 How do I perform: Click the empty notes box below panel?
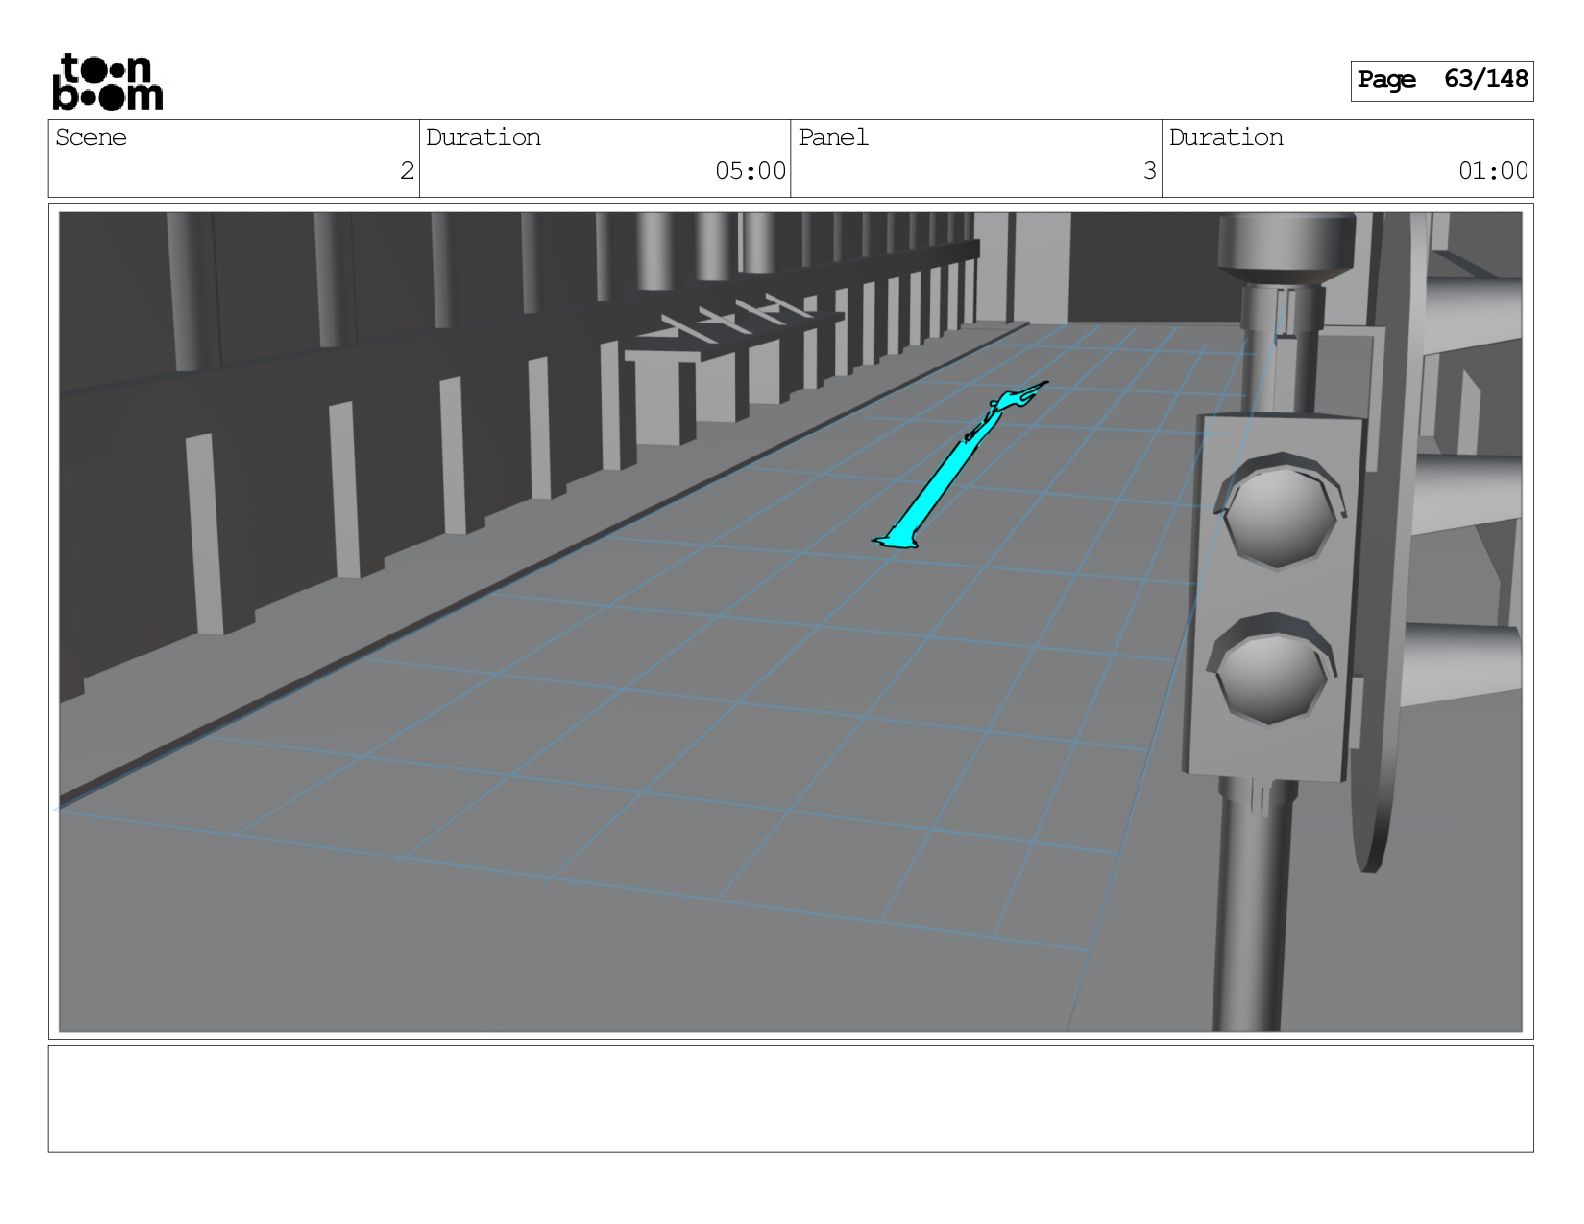coord(790,1099)
